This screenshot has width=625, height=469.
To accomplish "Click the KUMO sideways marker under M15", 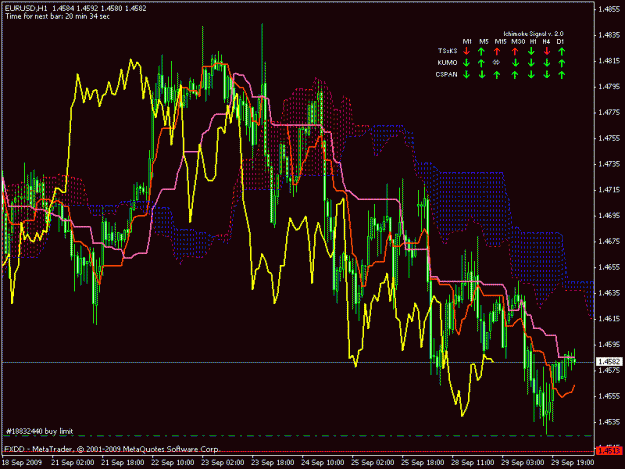I will (497, 63).
